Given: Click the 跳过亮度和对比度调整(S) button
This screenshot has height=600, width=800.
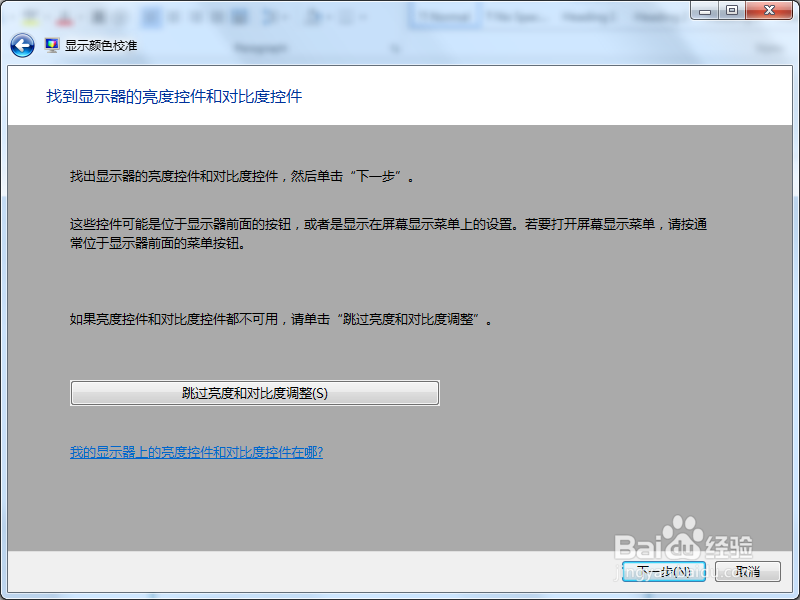Looking at the screenshot, I should pyautogui.click(x=254, y=392).
